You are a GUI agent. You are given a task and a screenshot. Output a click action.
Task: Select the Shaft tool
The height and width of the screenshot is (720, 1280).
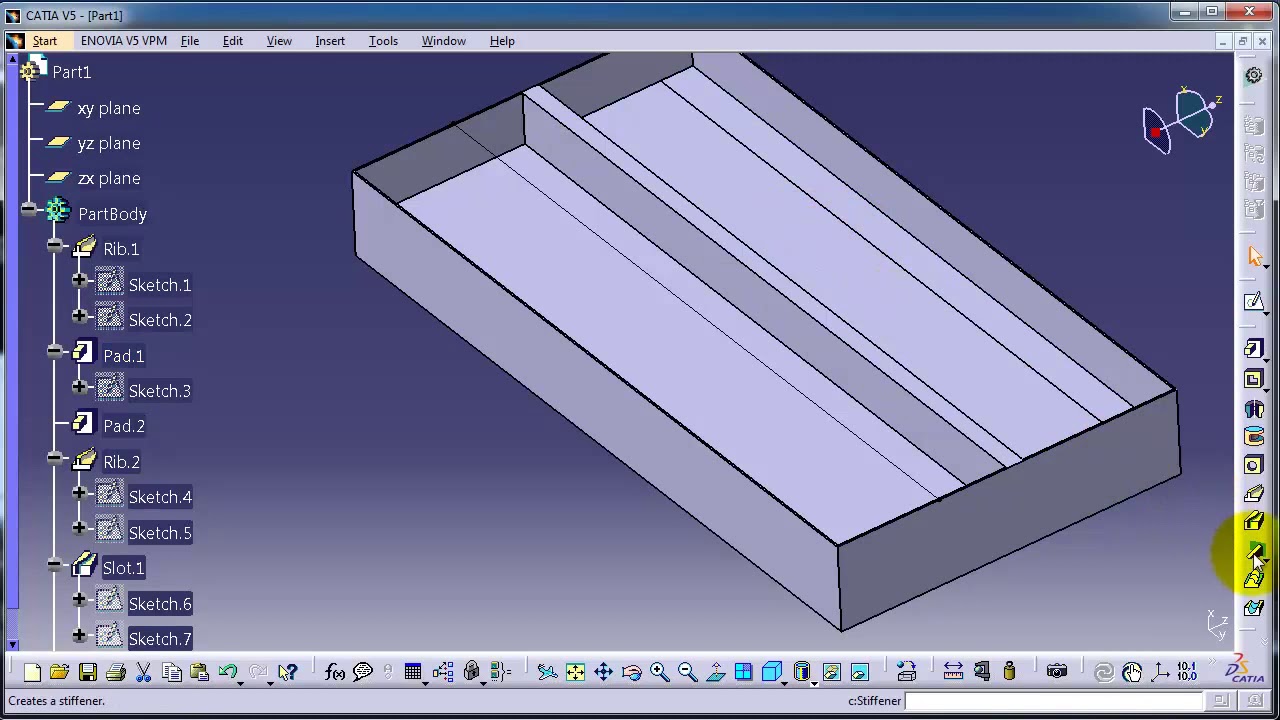[1254, 409]
